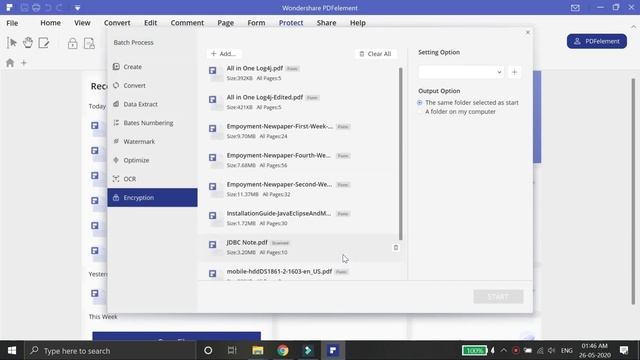Click the PDFelement taskbar icon
Screen dimensions: 640x360
coord(333,350)
